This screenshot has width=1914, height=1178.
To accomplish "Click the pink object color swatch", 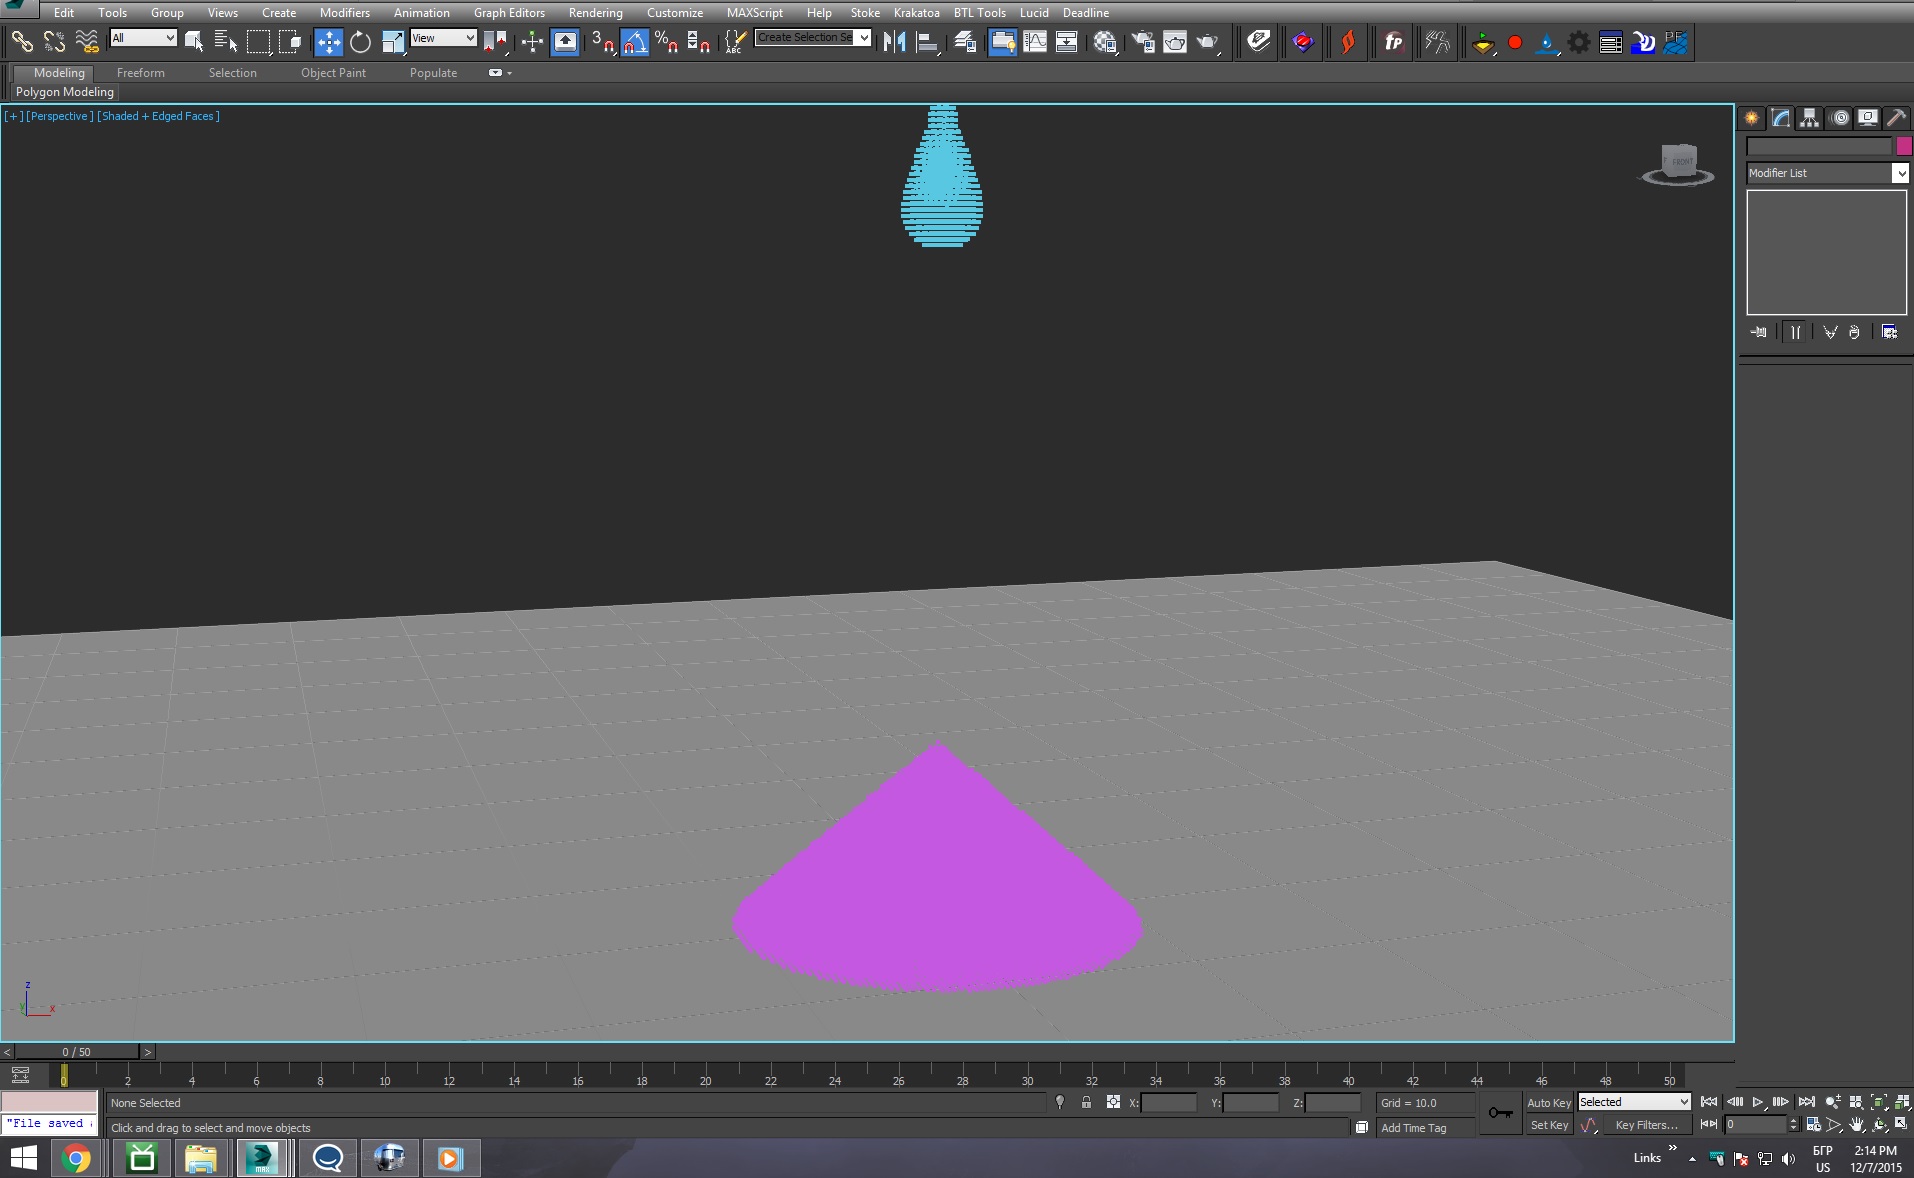I will 1903,146.
